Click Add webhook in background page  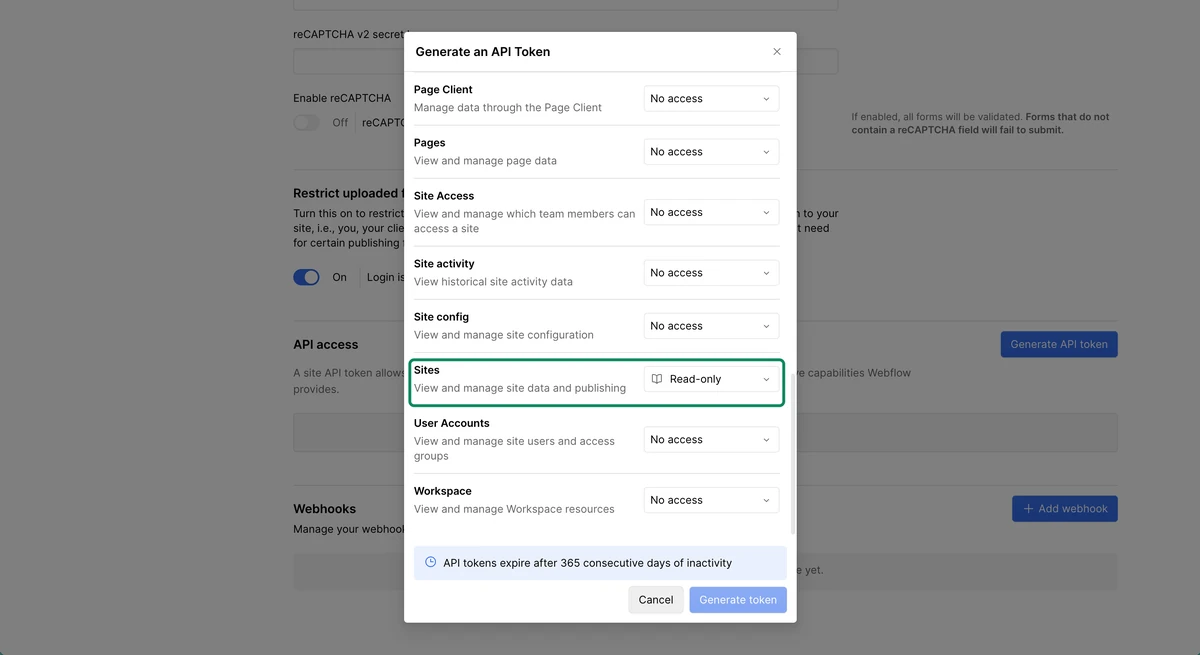[1065, 509]
